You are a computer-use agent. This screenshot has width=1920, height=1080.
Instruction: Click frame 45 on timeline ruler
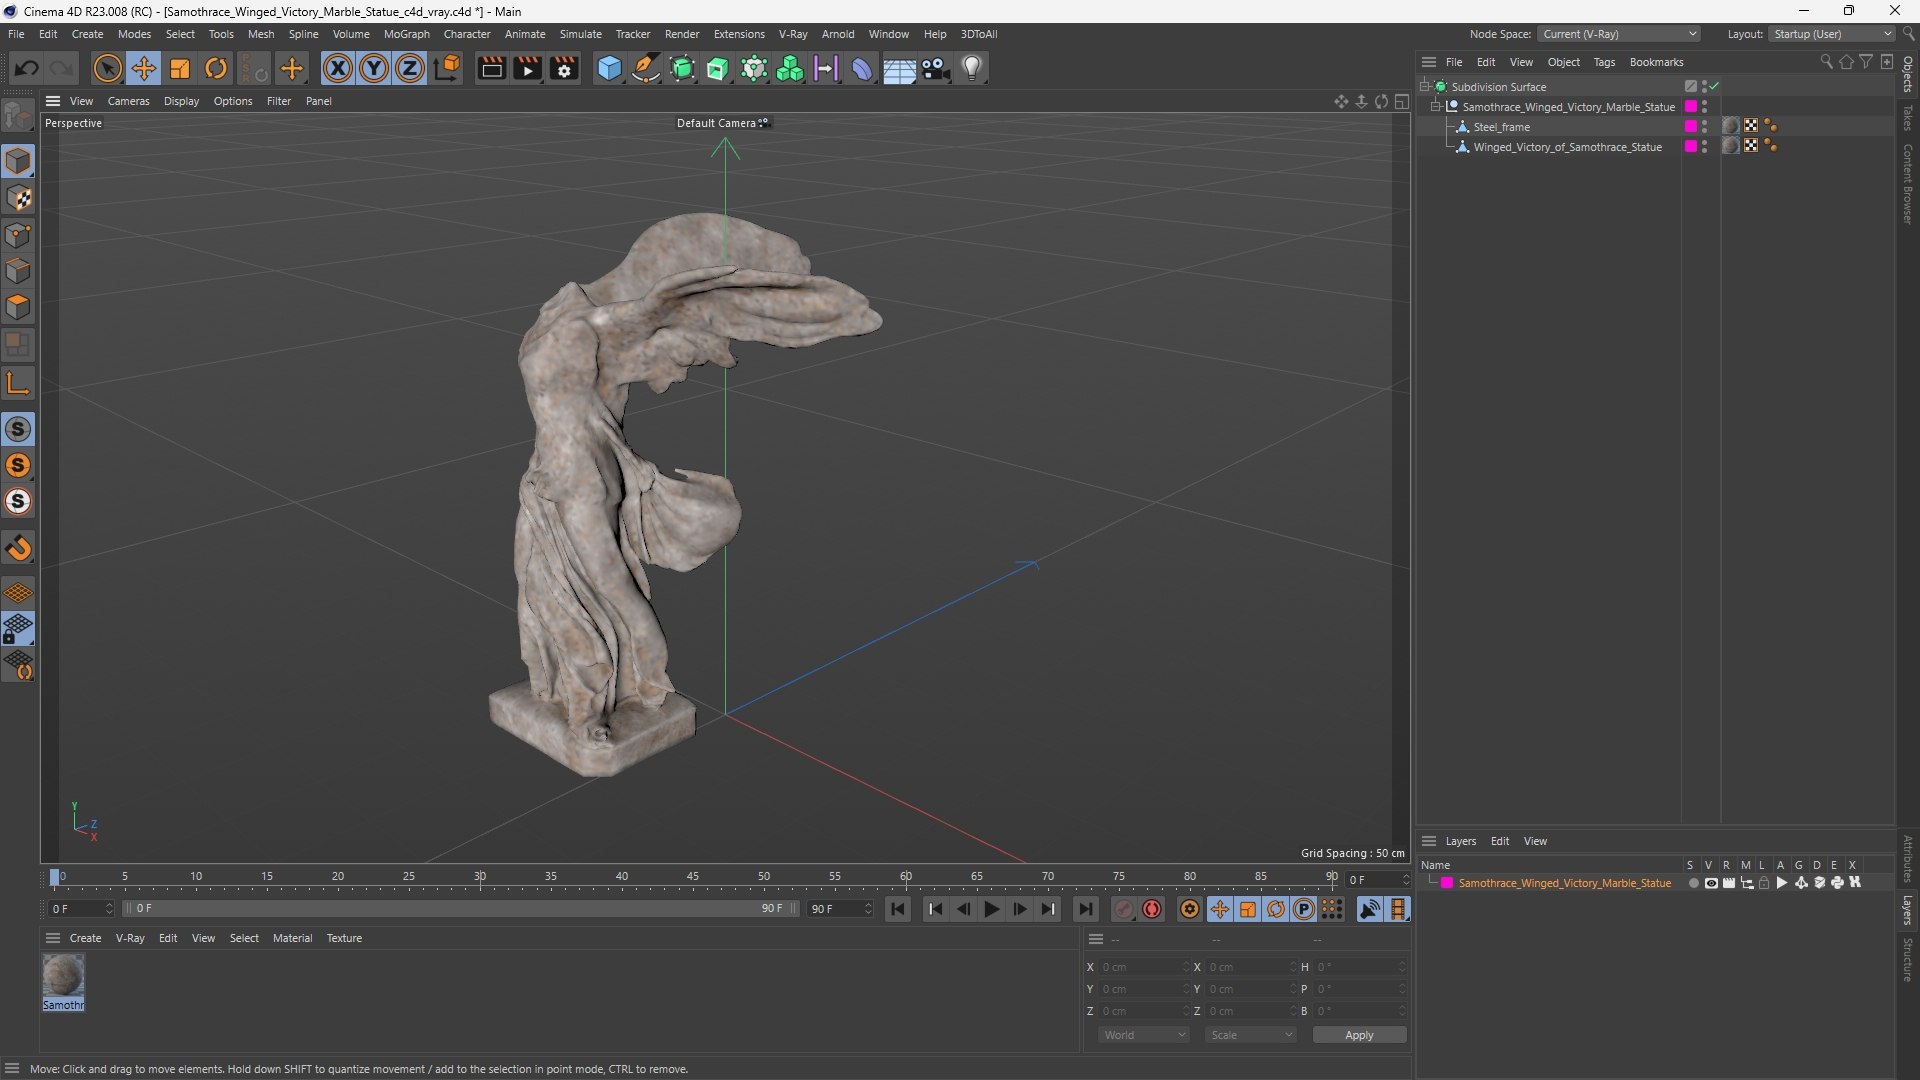coord(693,877)
